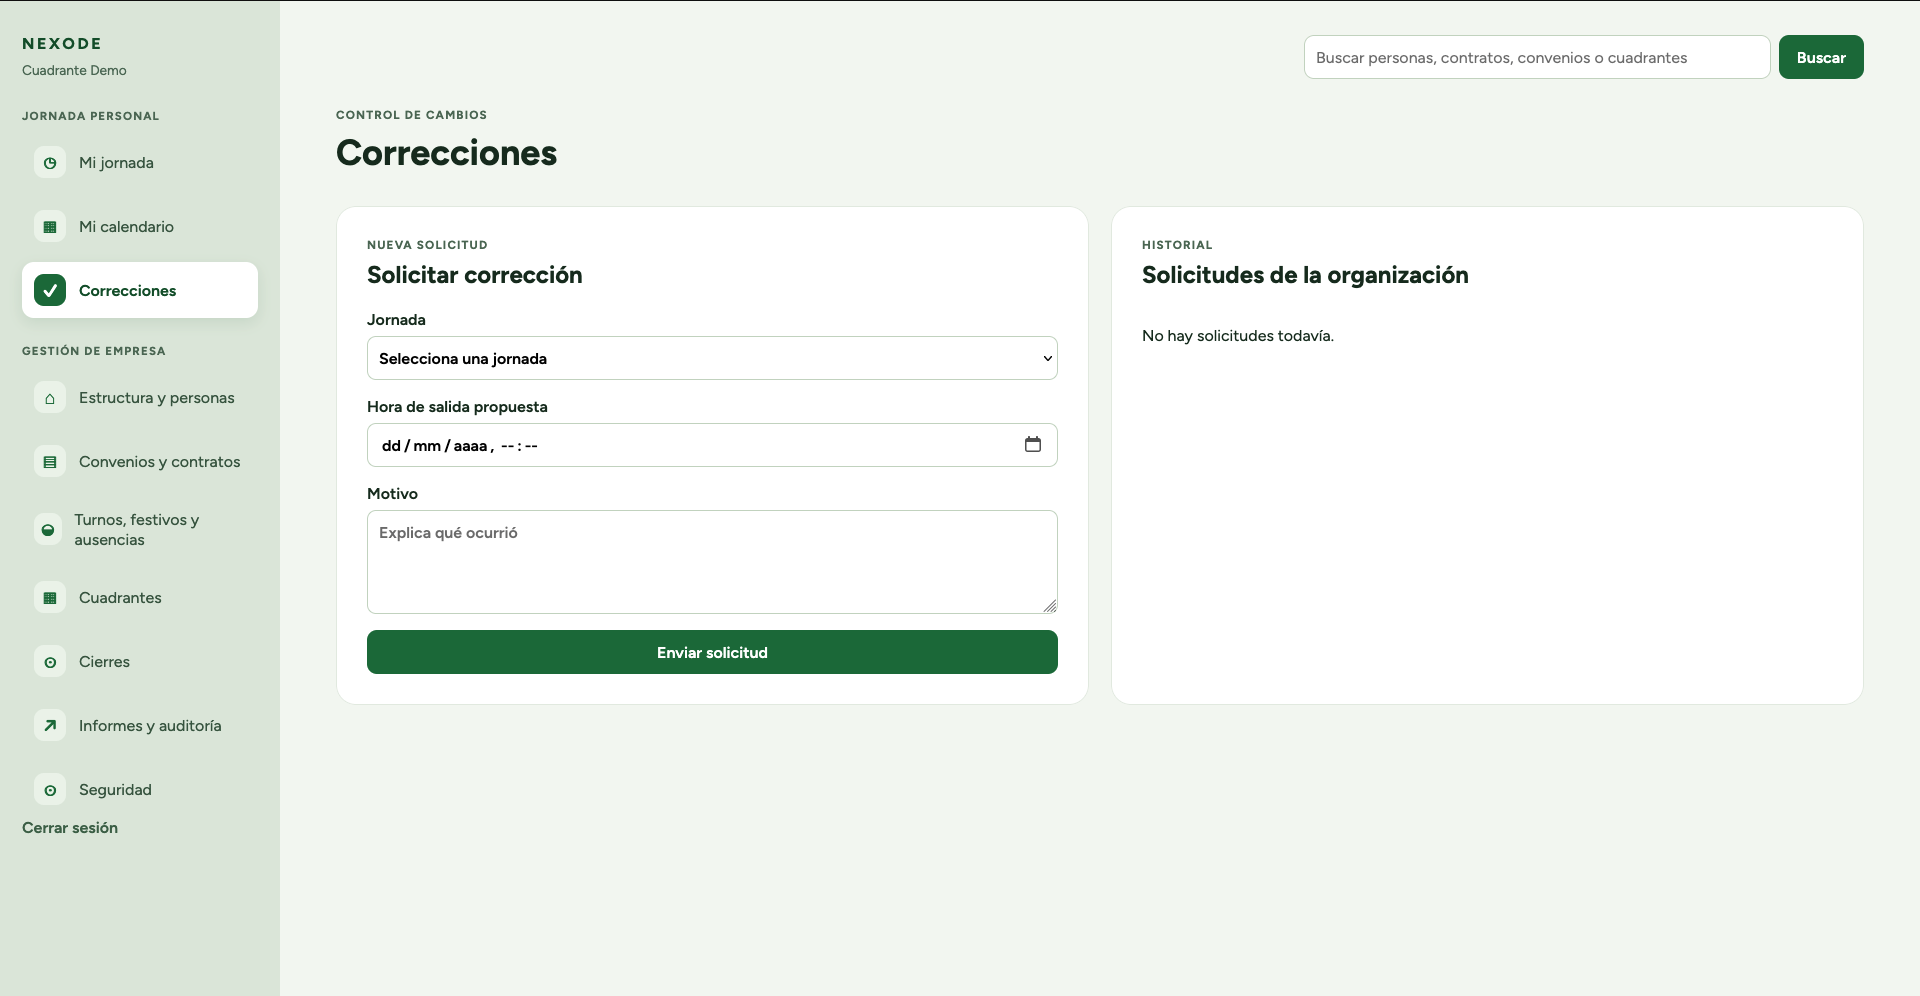Click the 'Solicitudes de la organización' heading
1920x996 pixels.
coord(1305,275)
